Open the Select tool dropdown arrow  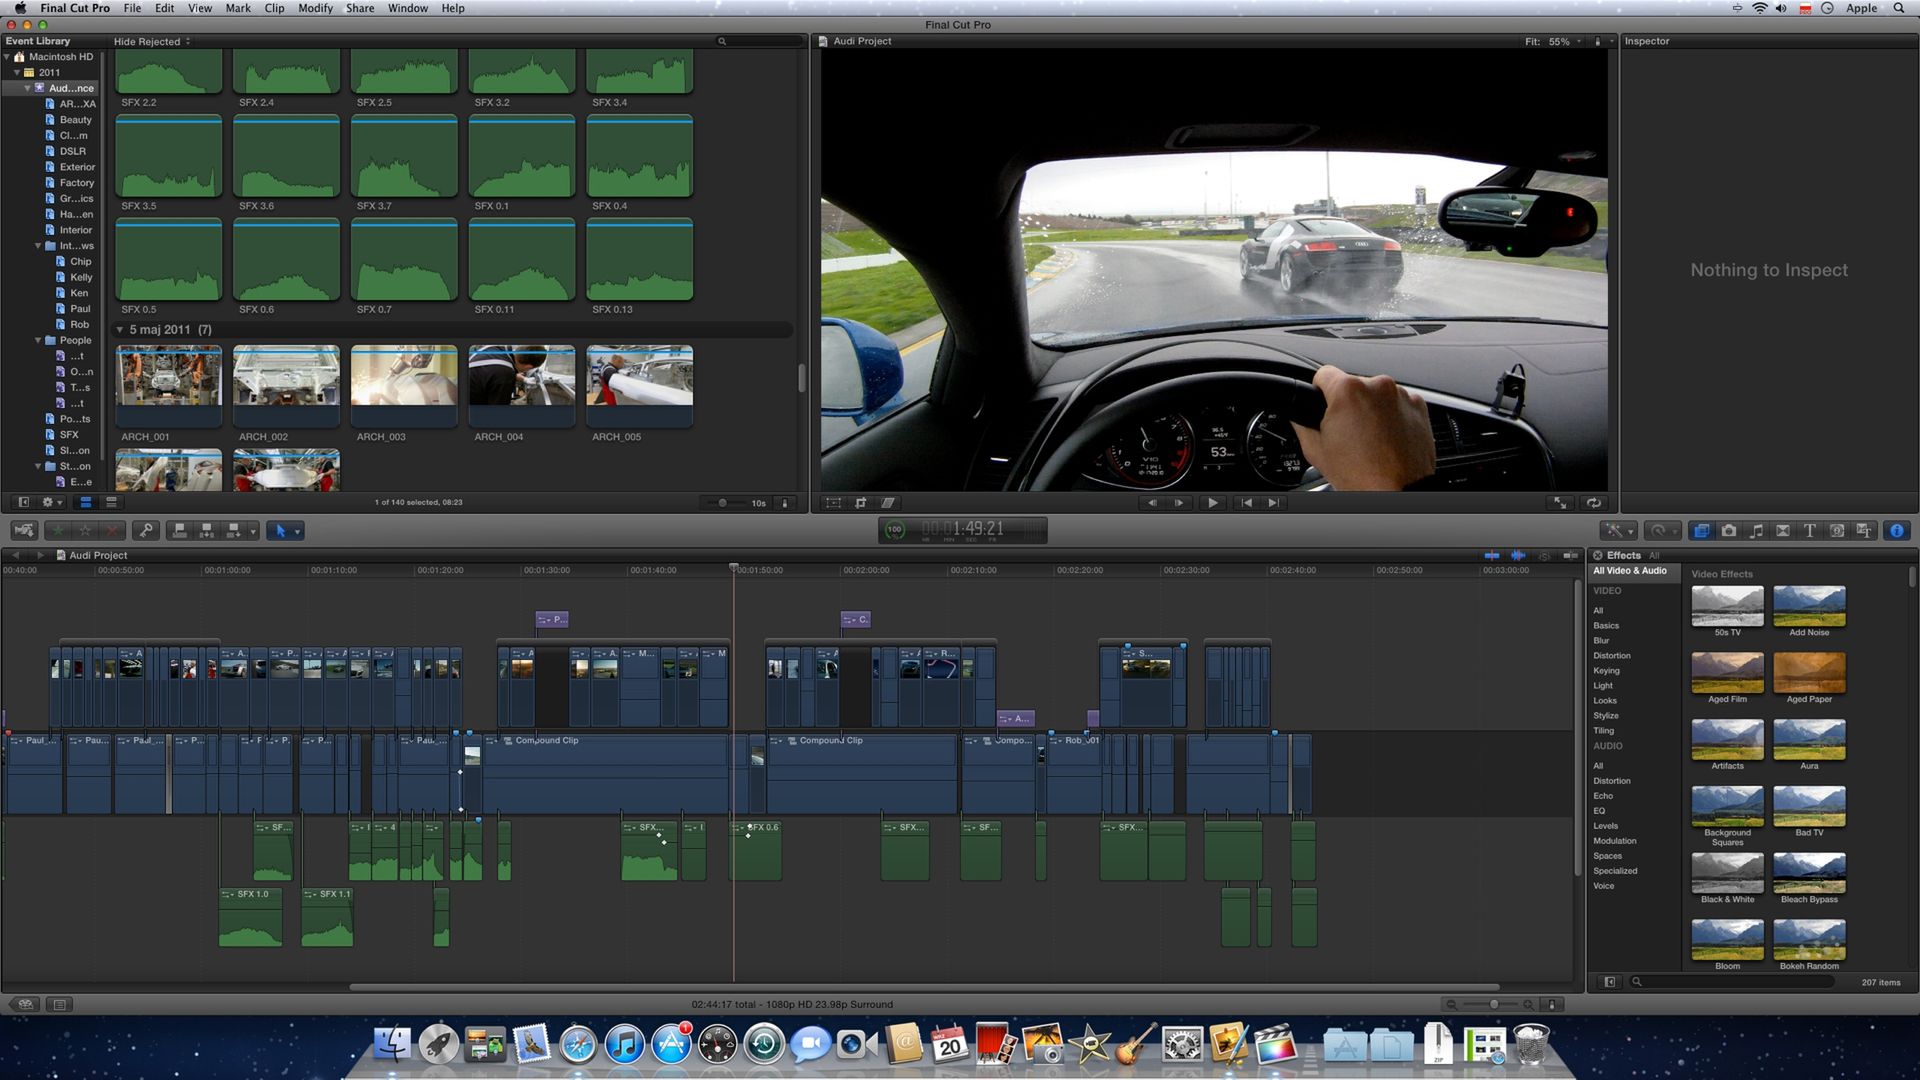pyautogui.click(x=297, y=532)
